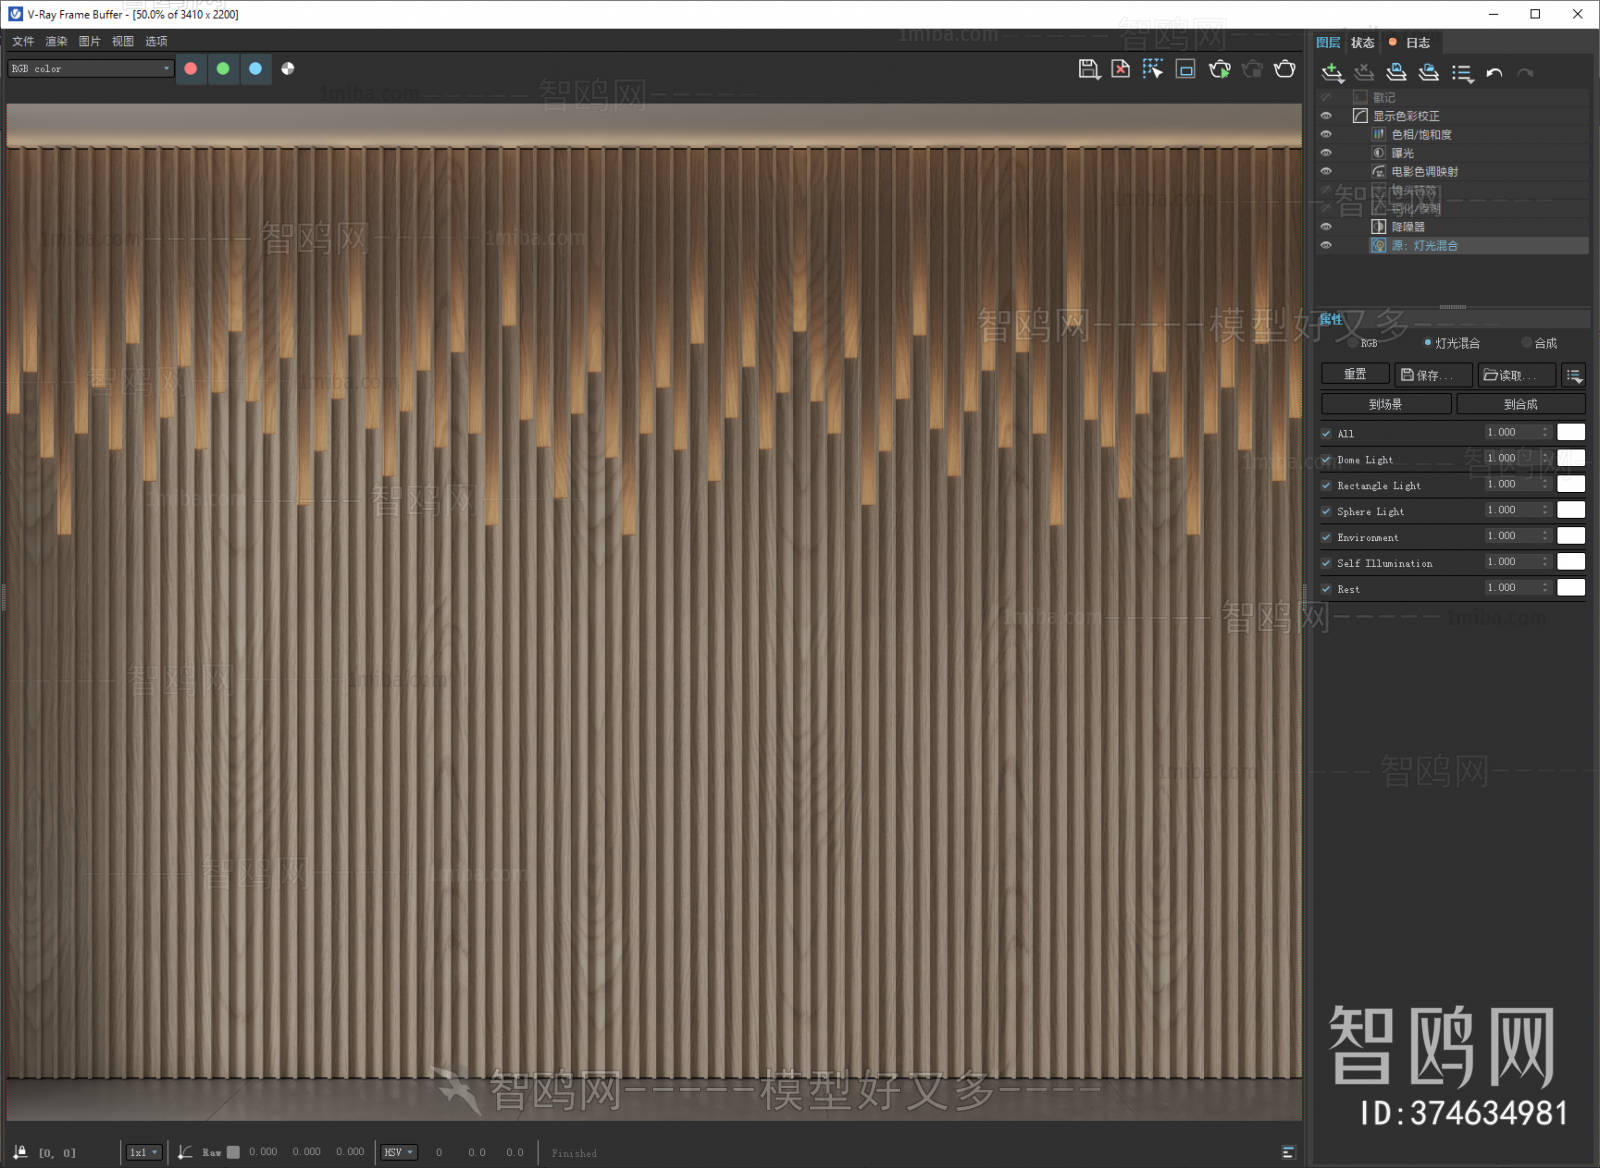Click the 读取 load light mix button
This screenshot has width=1600, height=1168.
(1517, 375)
